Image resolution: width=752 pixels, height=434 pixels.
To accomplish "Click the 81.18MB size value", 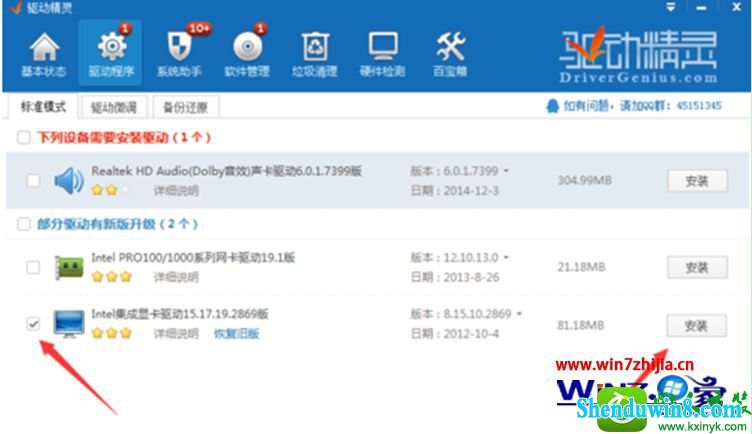I will [x=580, y=325].
